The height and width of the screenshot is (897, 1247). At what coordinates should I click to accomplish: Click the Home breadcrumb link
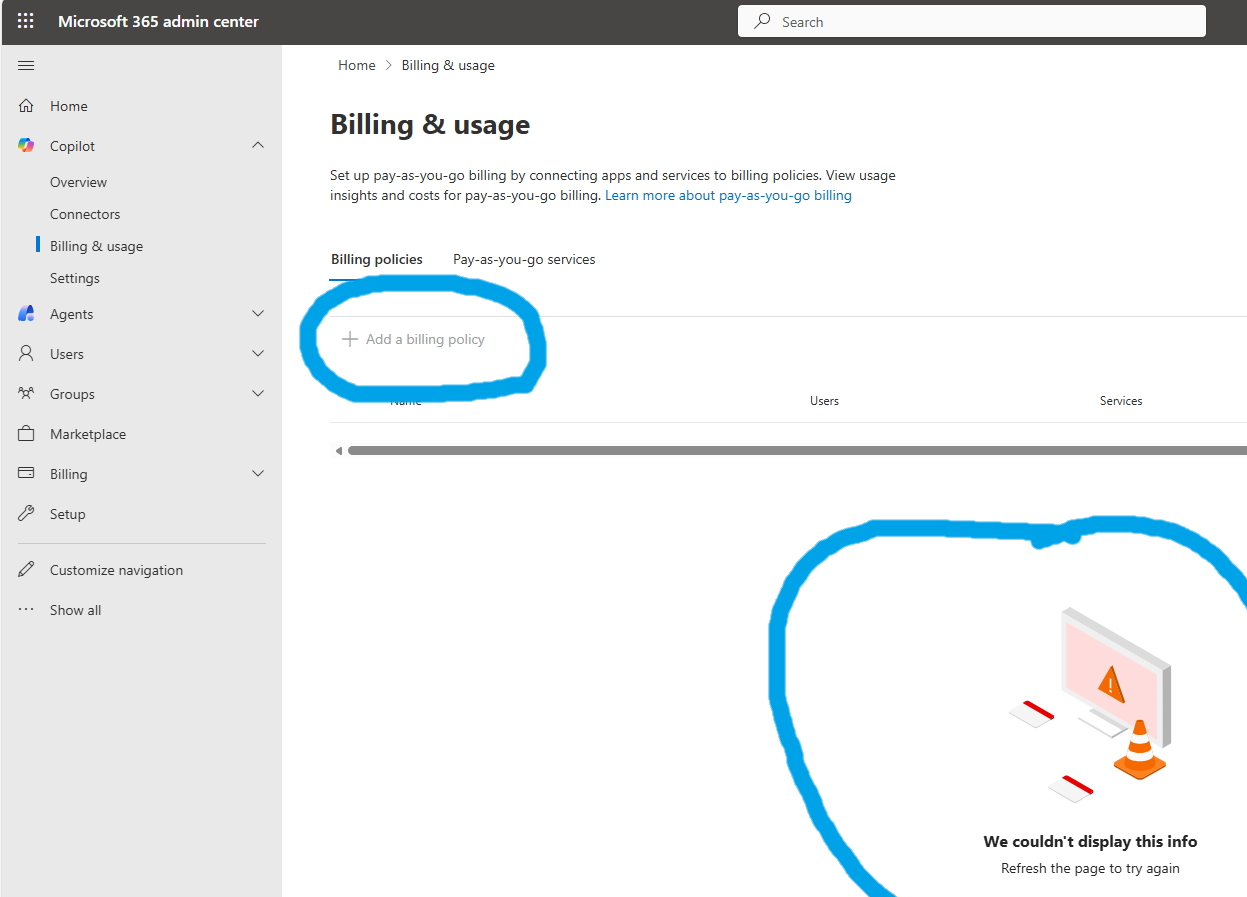click(356, 64)
